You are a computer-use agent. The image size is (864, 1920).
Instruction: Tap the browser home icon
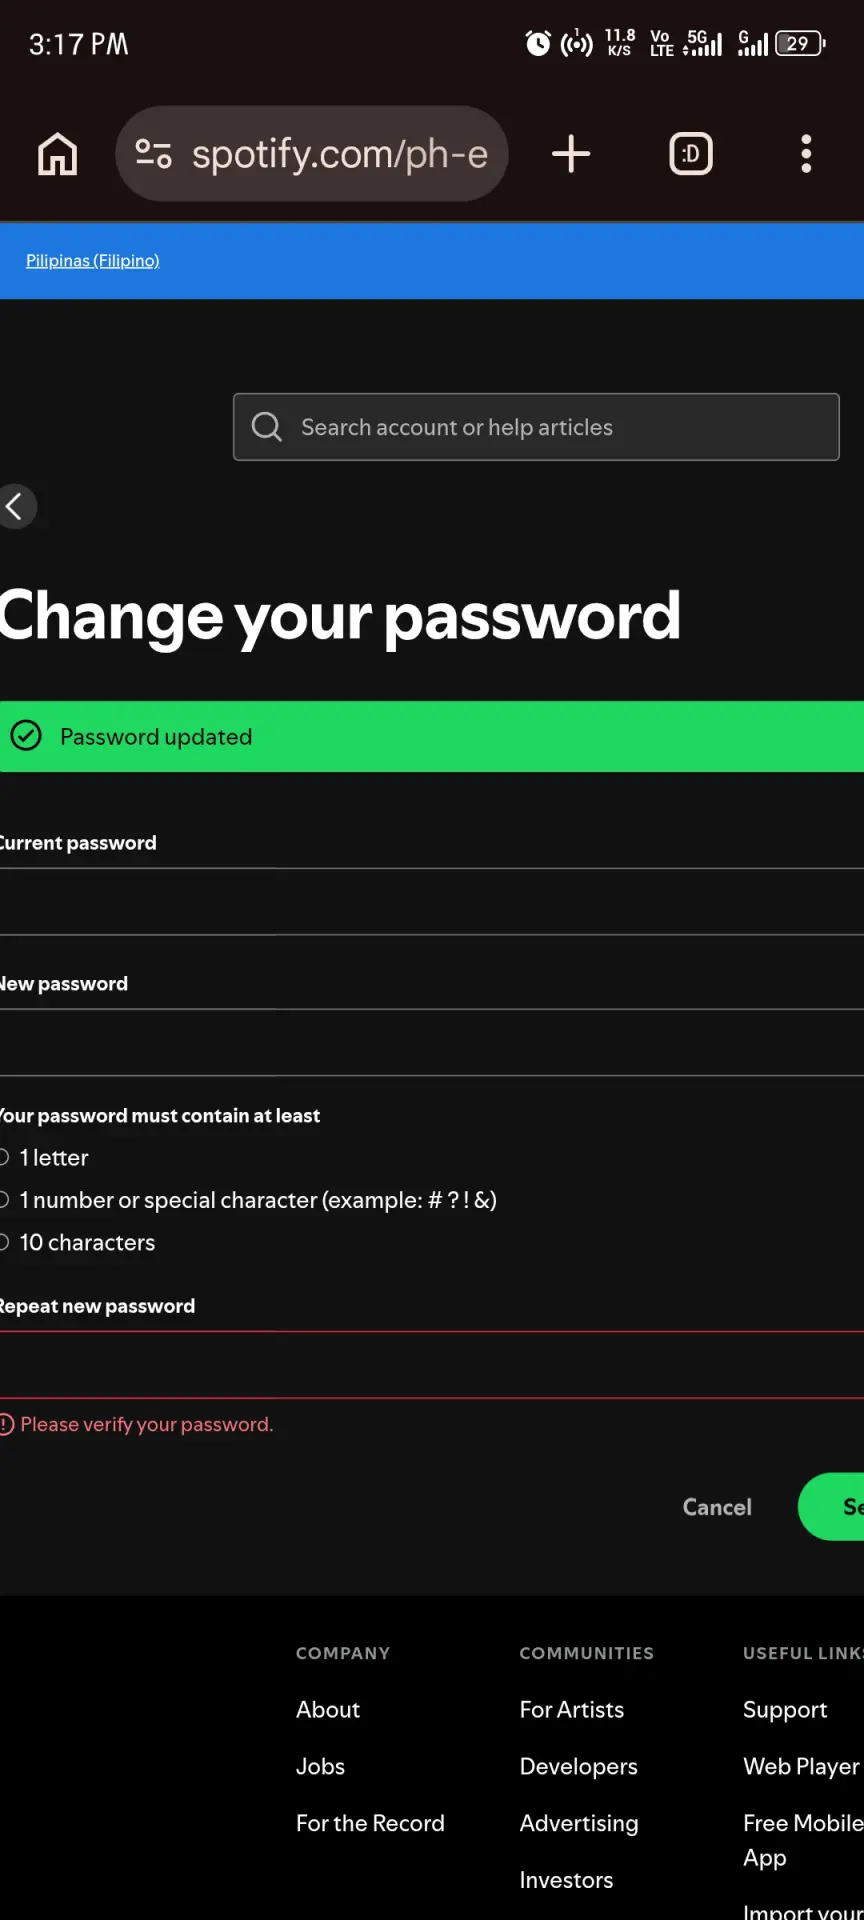click(57, 154)
